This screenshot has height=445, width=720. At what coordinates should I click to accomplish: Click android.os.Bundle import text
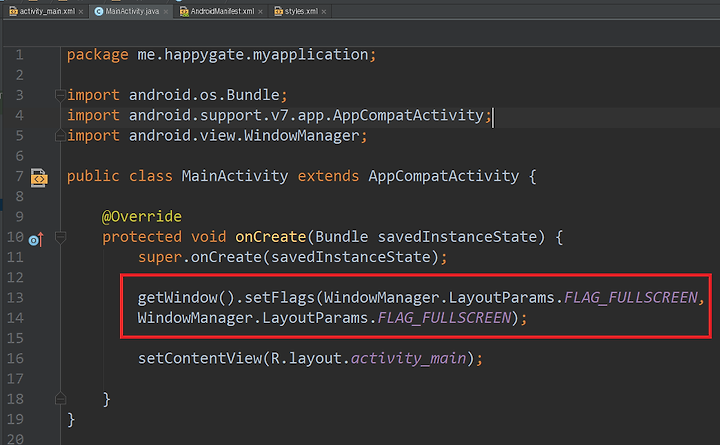[x=204, y=95]
